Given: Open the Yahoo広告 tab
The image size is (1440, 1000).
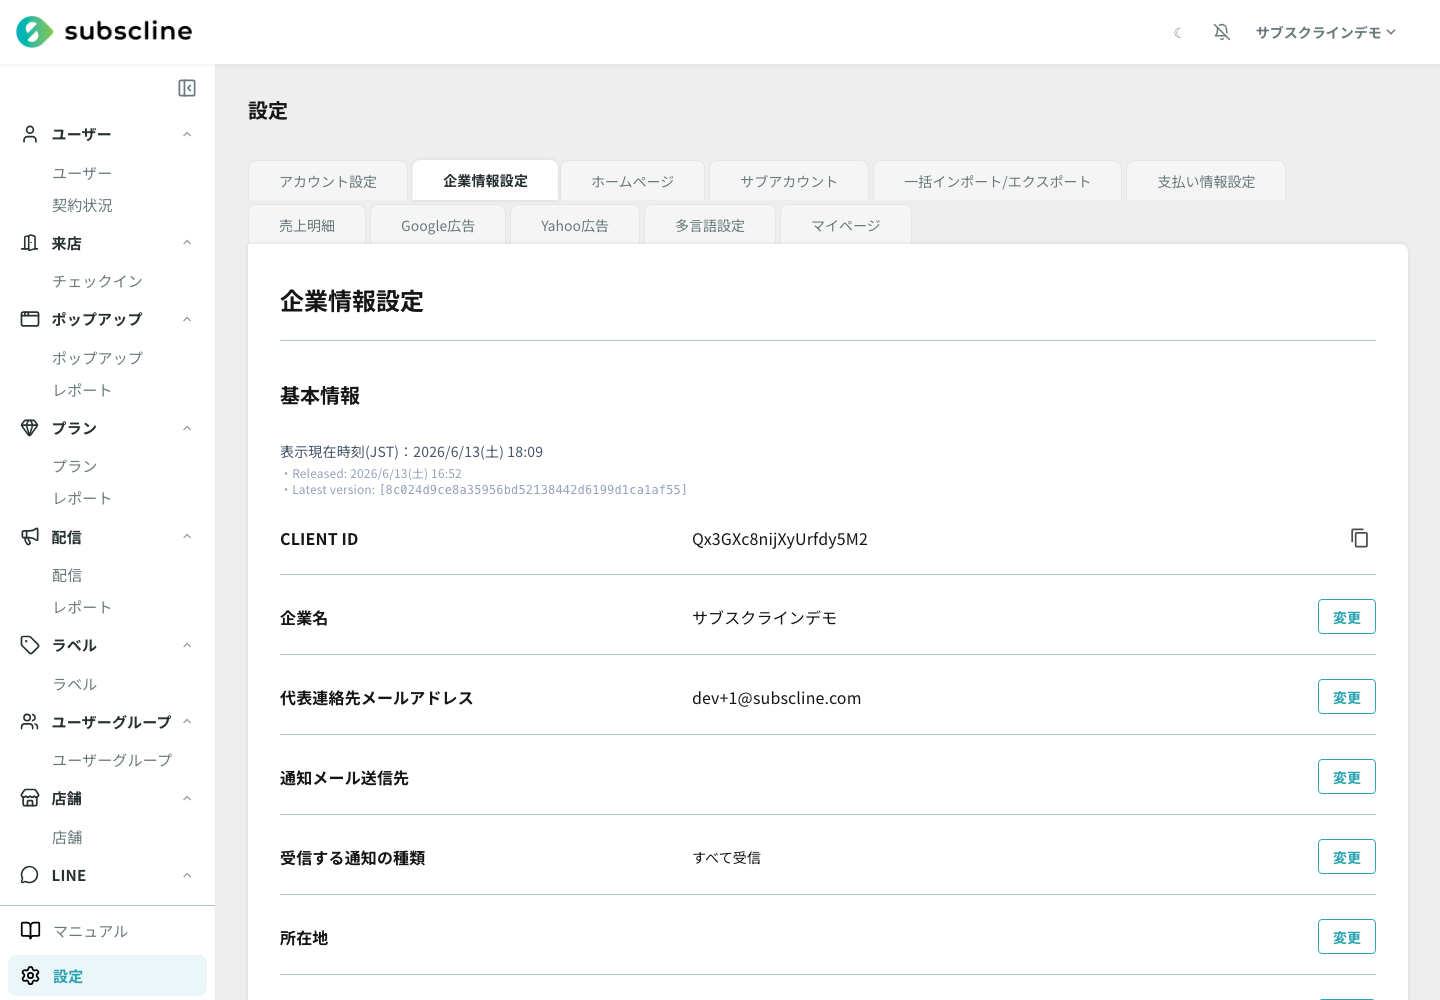Looking at the screenshot, I should (x=575, y=225).
